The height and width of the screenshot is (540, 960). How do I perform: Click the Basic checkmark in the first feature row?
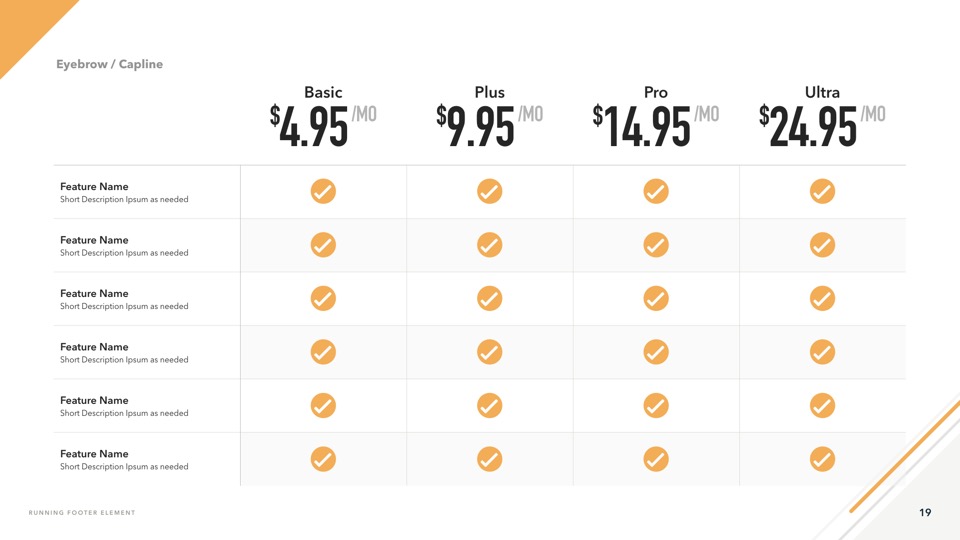[323, 191]
